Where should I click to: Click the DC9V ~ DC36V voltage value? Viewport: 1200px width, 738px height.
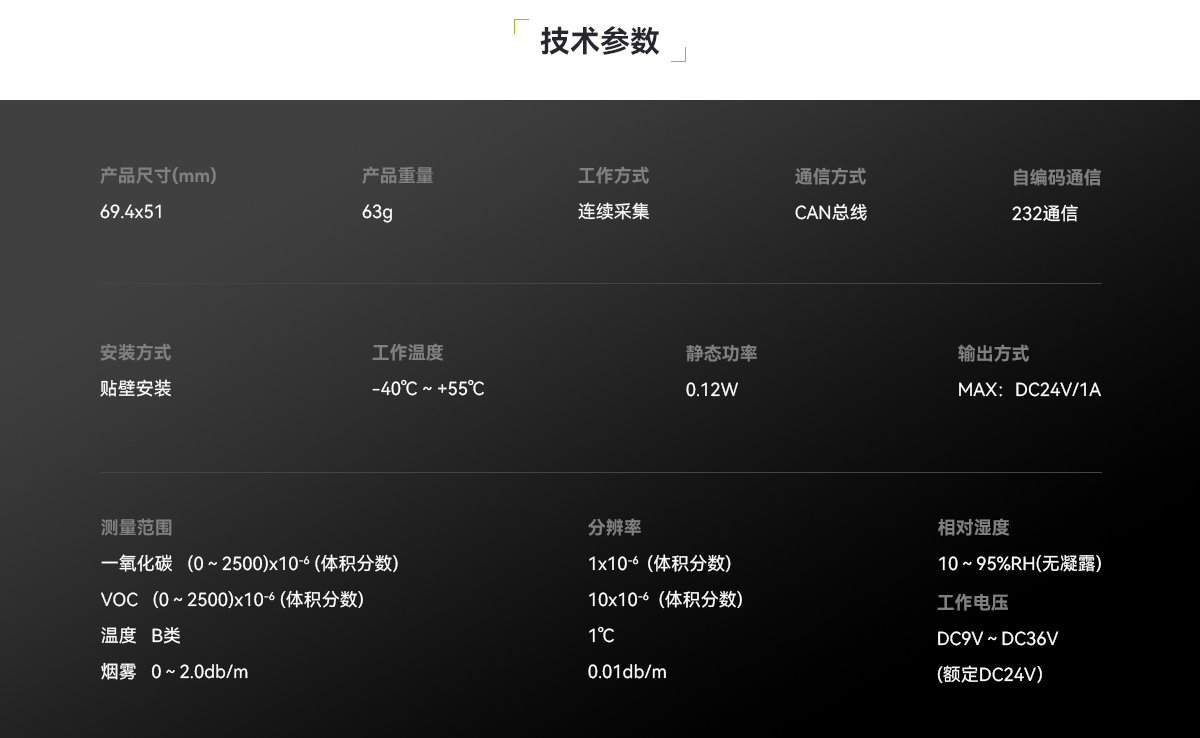point(997,639)
